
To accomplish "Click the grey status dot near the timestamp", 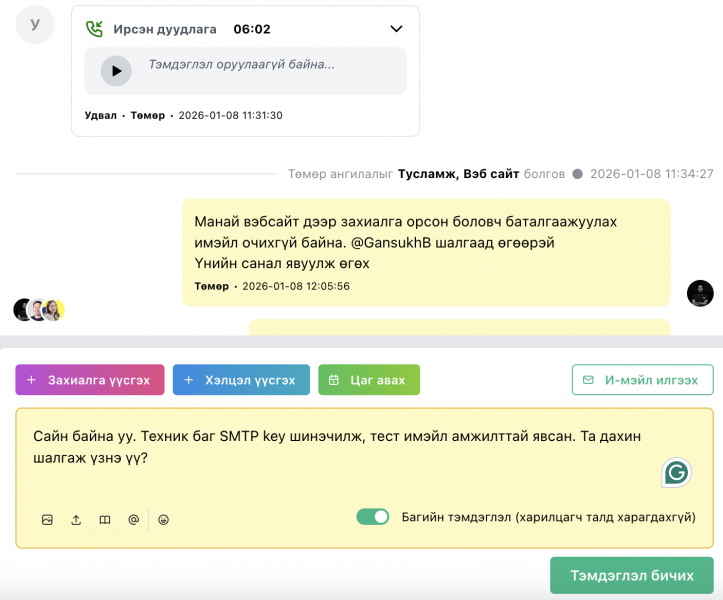I will [x=577, y=174].
